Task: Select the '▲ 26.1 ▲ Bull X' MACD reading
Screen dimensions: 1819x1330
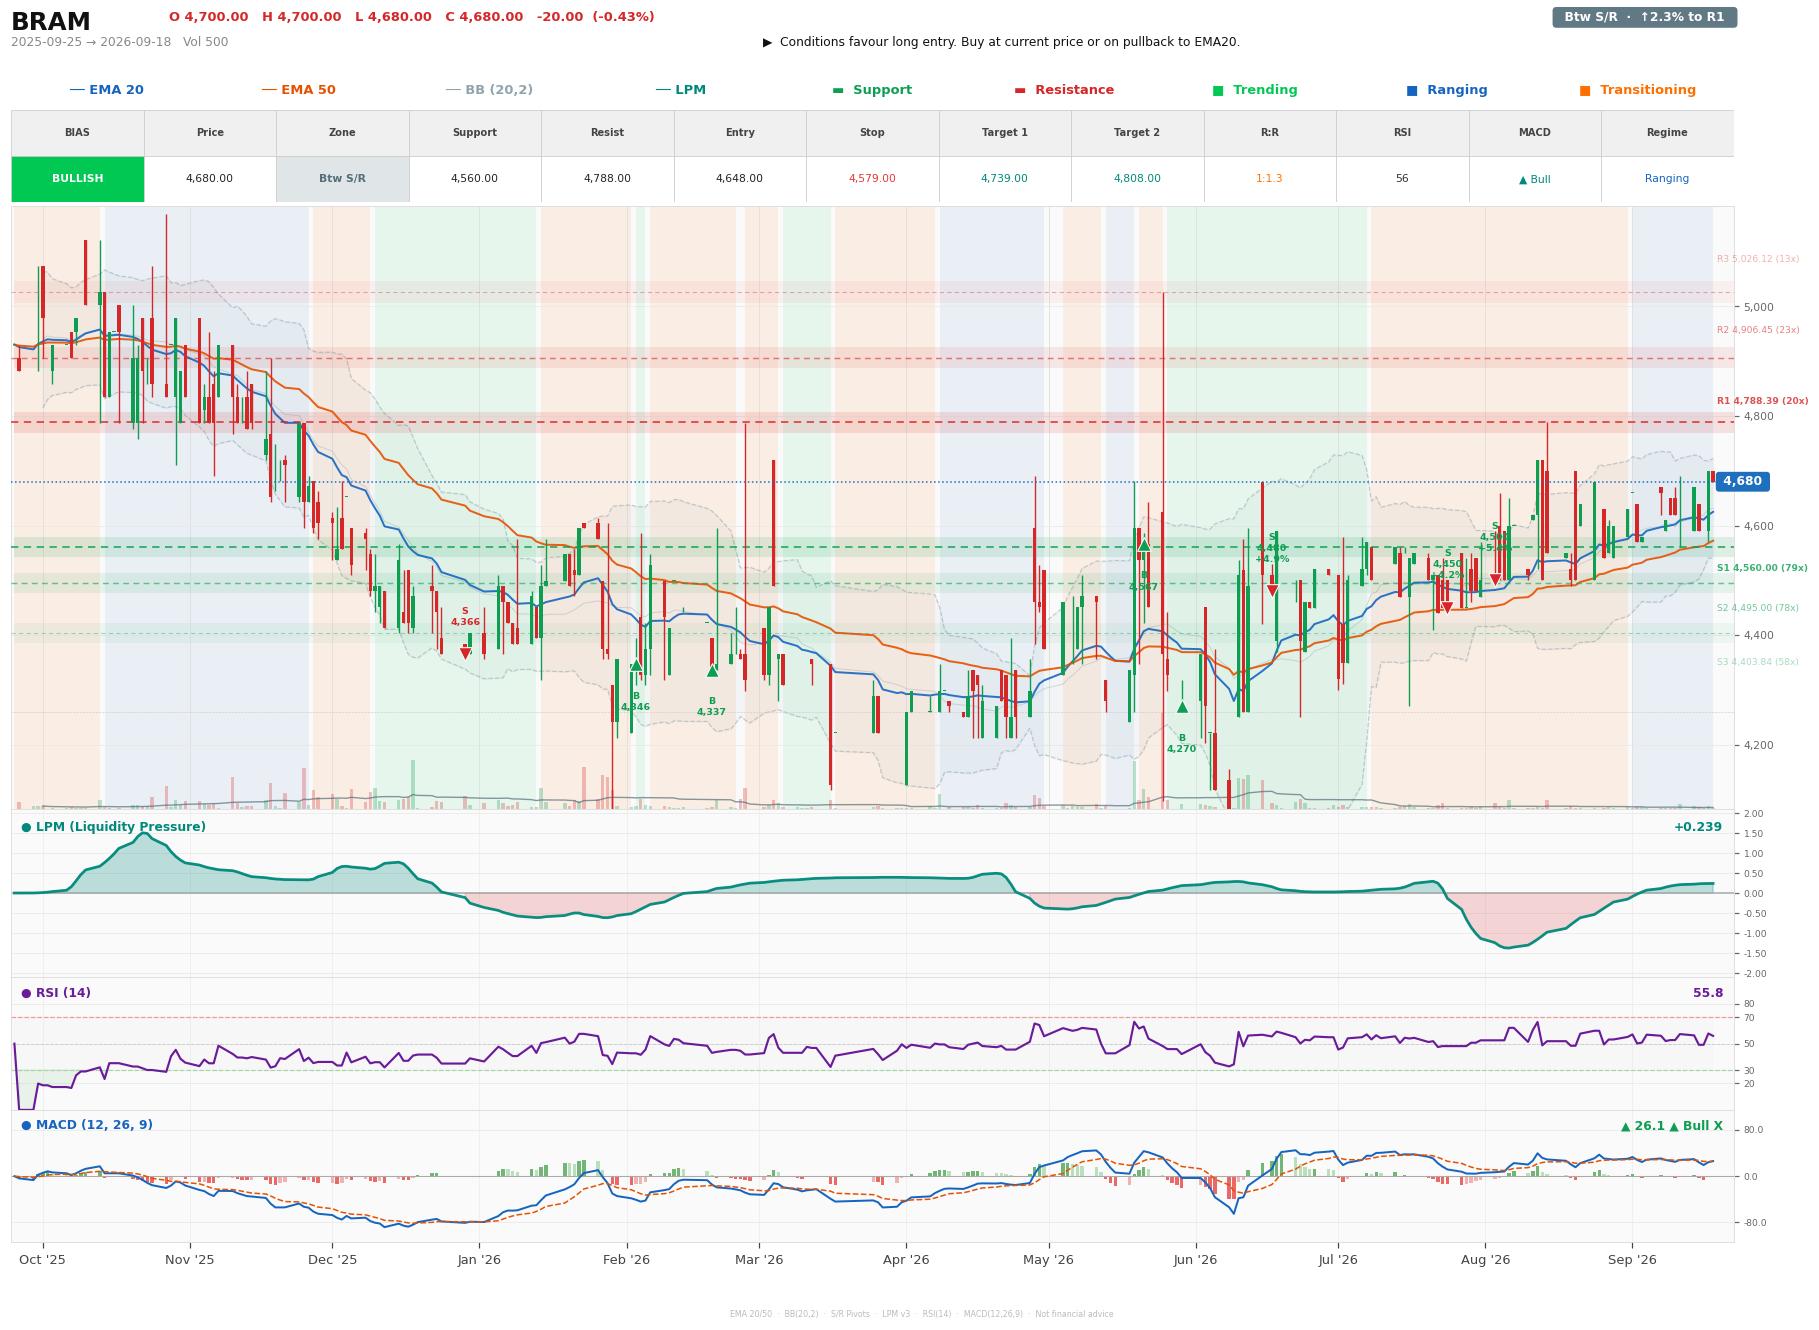Action: coord(1672,1126)
